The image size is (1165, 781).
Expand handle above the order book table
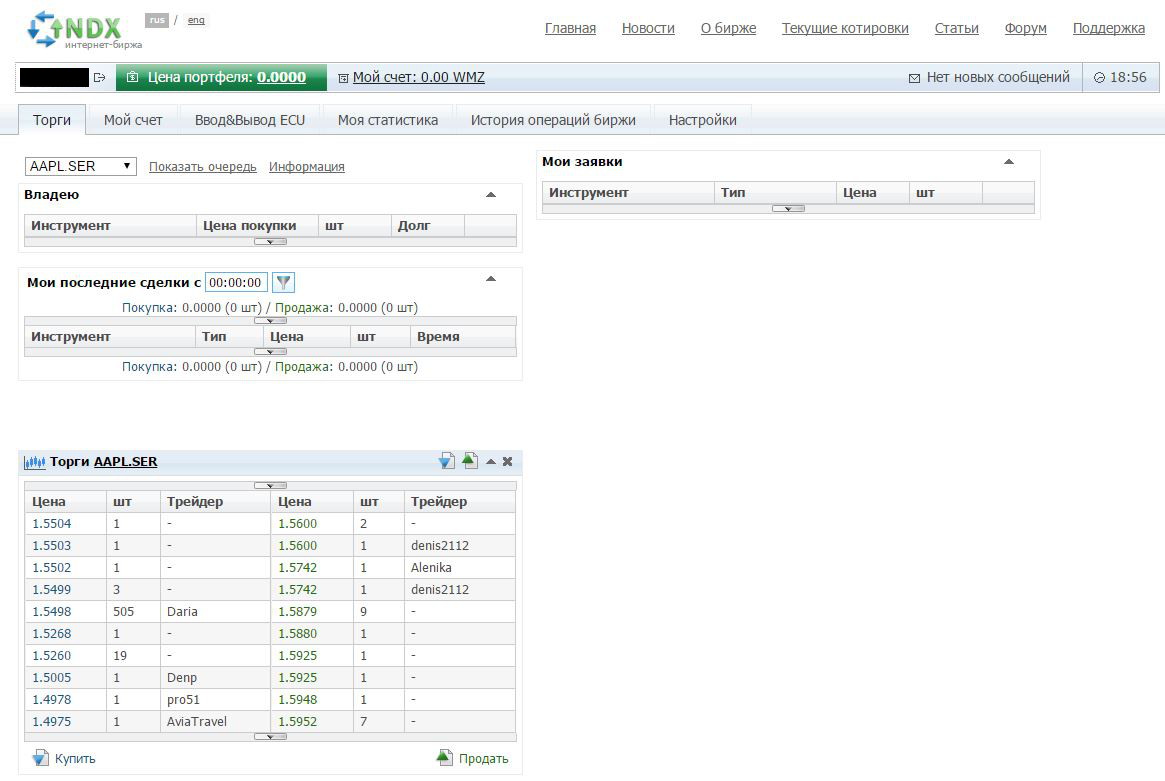point(270,485)
